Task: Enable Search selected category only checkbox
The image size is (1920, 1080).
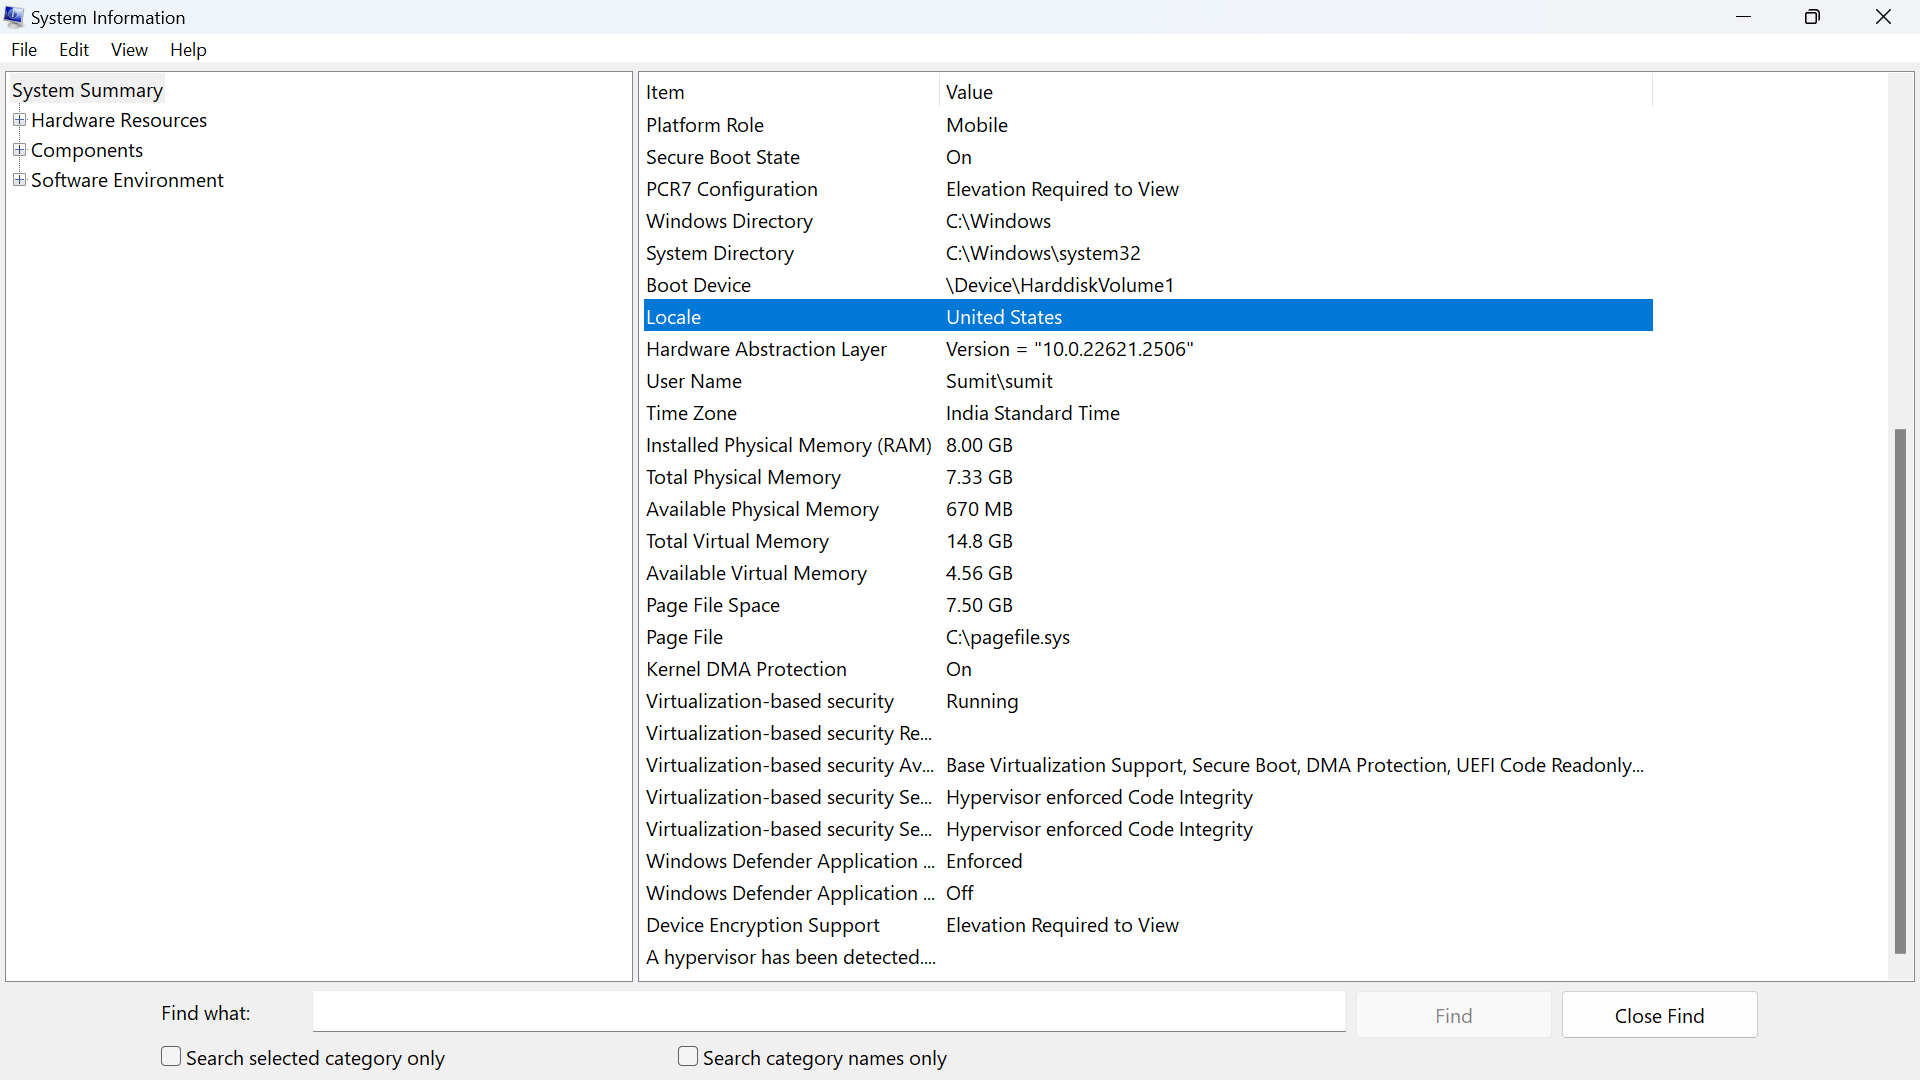Action: pyautogui.click(x=171, y=1057)
